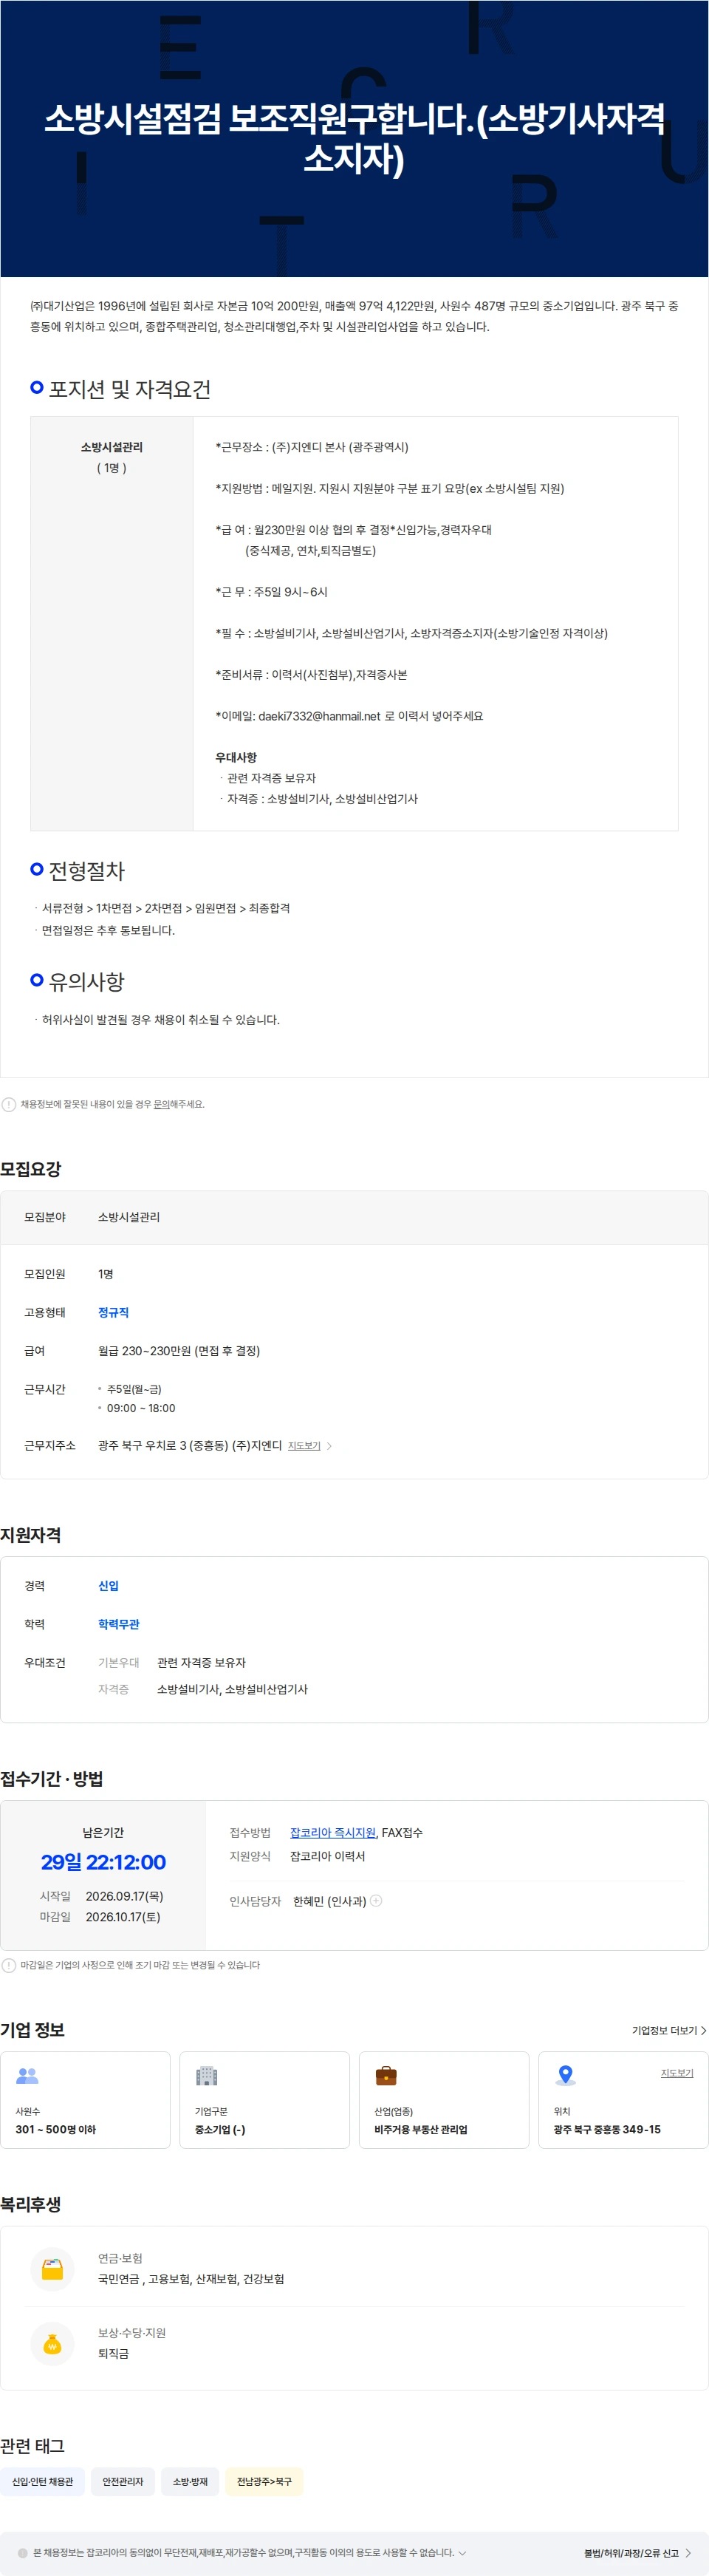Click the 전형절차 heading bullet
Image resolution: width=709 pixels, height=2576 pixels.
pos(37,869)
